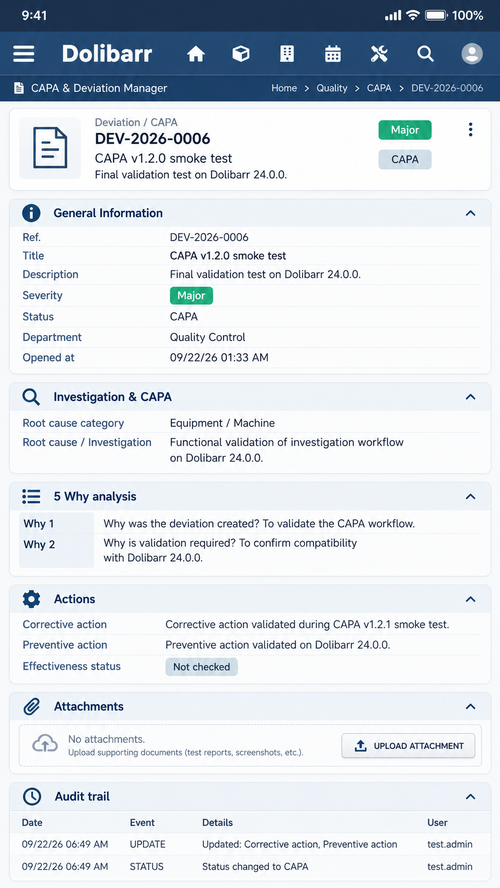Click the Audit trail clock icon
The image size is (500, 888).
point(32,796)
